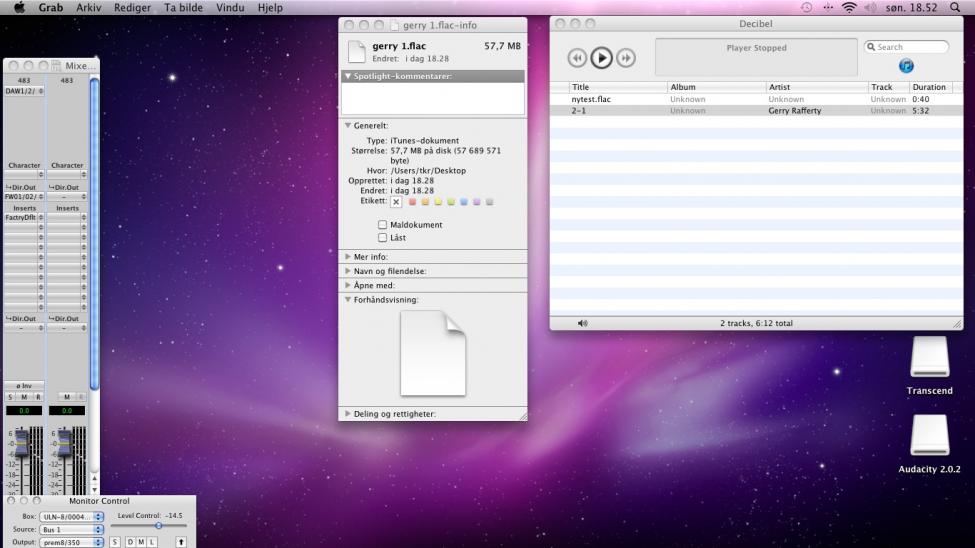This screenshot has height=548, width=975.
Task: Select the nytest.flac track row
Action: coord(756,99)
